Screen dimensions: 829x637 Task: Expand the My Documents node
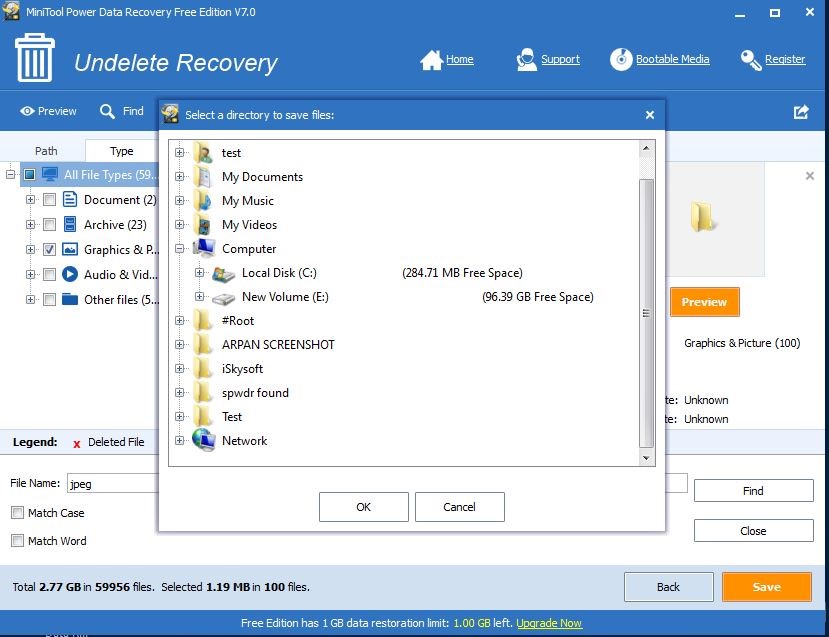pyautogui.click(x=180, y=176)
